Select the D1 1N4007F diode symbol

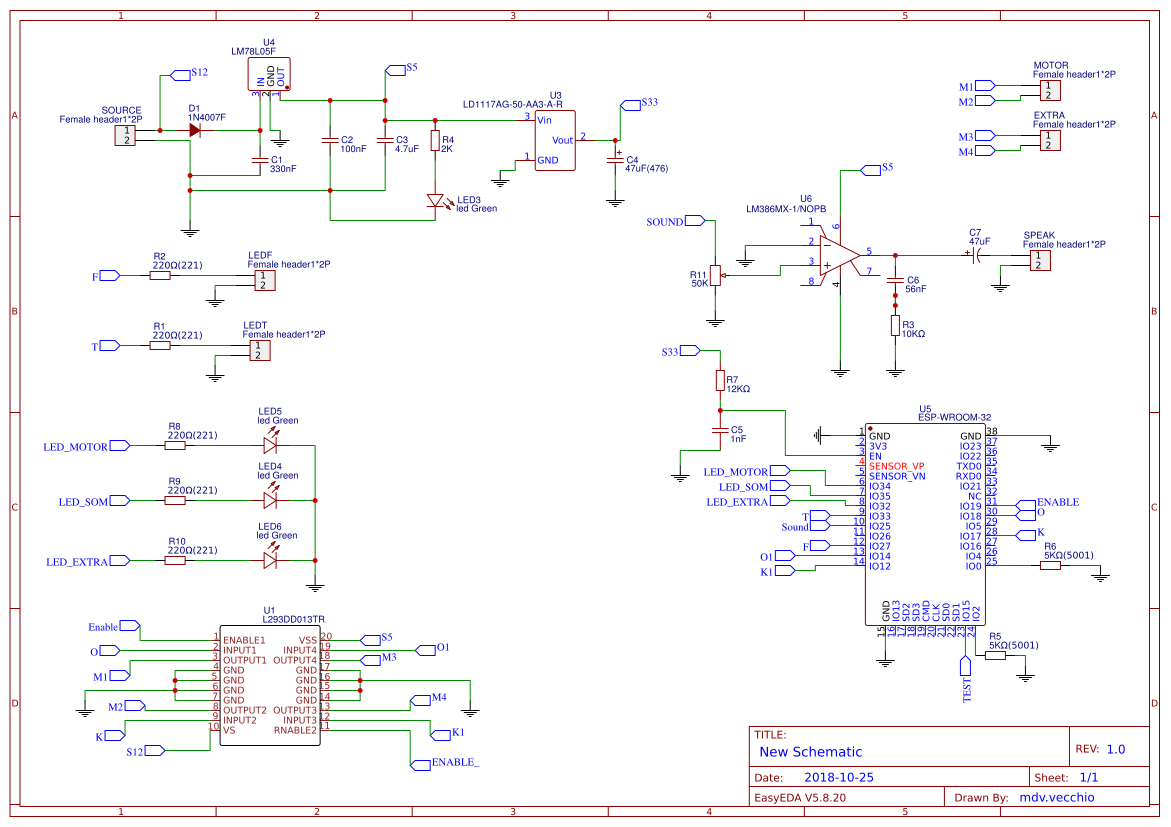click(196, 131)
